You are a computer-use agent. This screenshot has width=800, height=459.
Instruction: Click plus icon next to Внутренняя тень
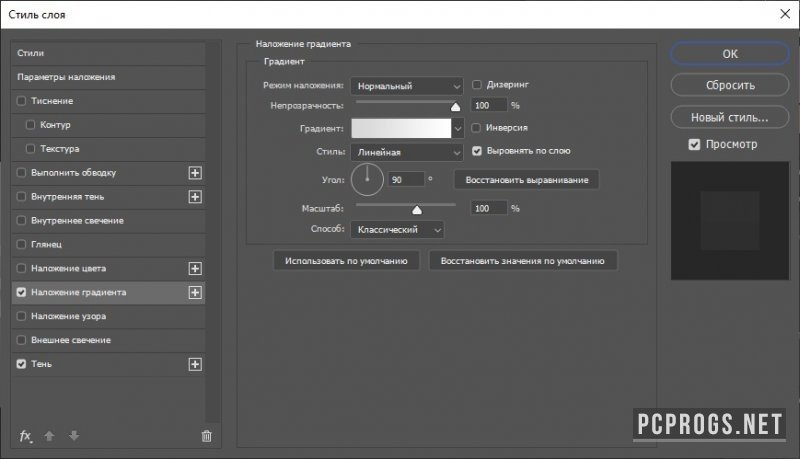[x=195, y=197]
